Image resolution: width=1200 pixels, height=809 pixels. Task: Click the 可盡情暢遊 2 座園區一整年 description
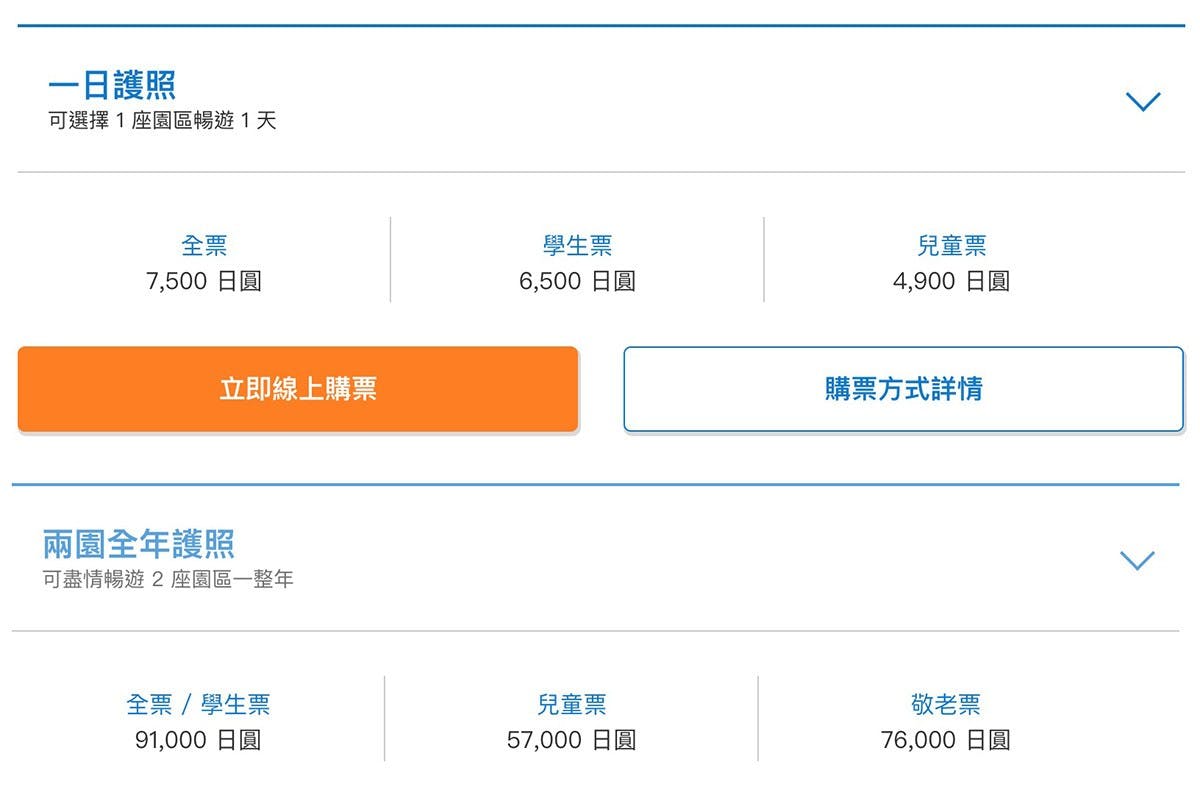point(168,579)
